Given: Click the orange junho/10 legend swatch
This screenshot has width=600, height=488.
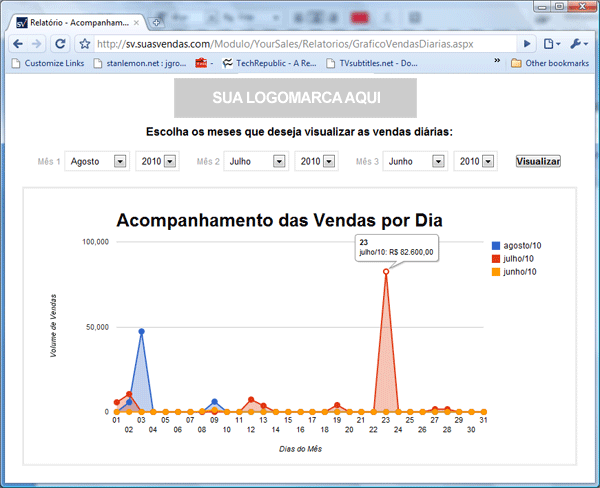Looking at the screenshot, I should pos(496,272).
